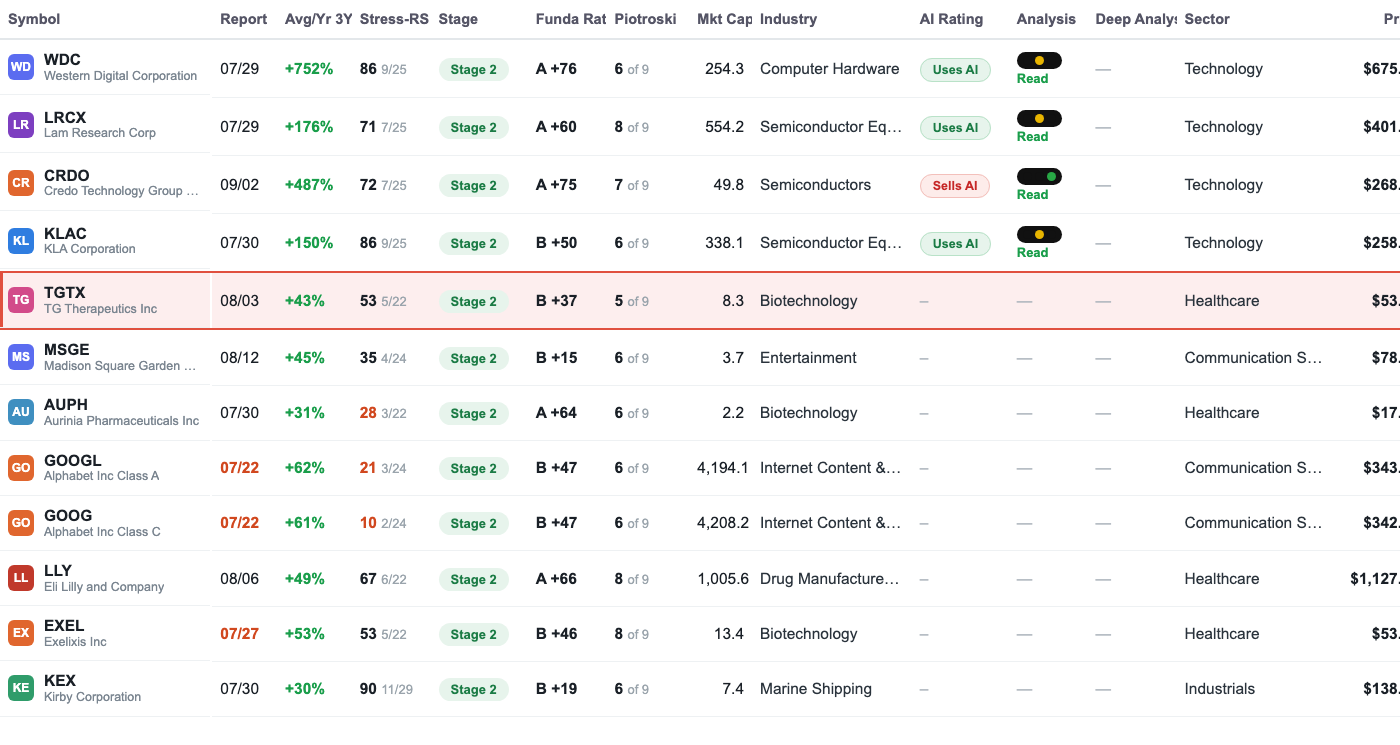Select the GOOGL Alphabet Class A row
1400x745 pixels.
coord(700,468)
